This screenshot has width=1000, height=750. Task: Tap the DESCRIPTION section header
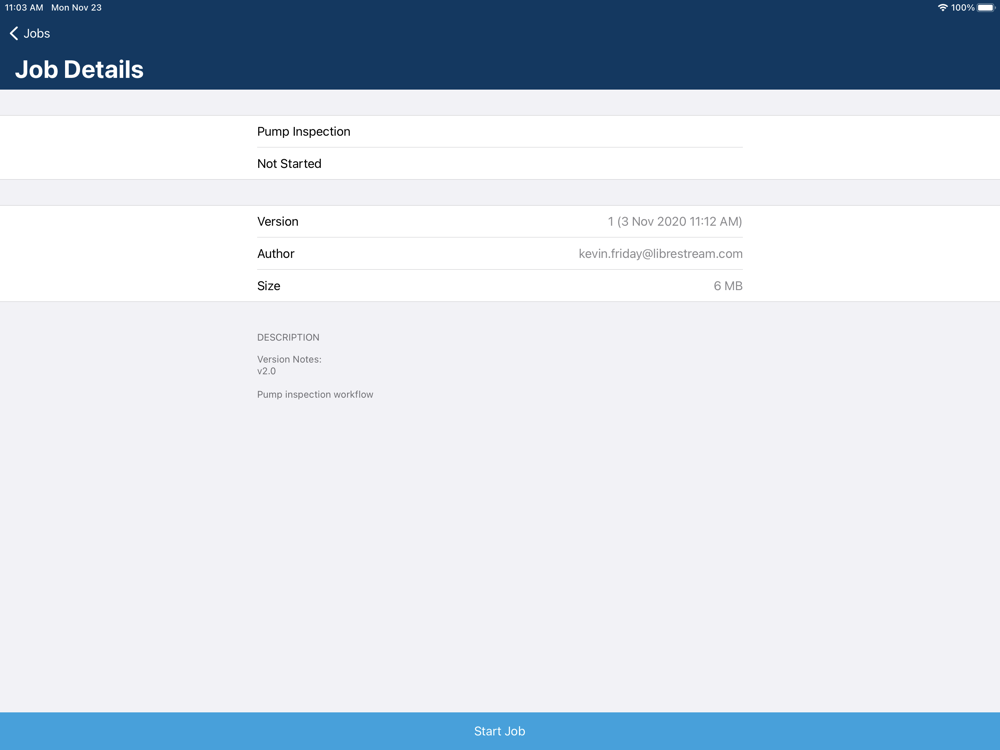coord(288,337)
